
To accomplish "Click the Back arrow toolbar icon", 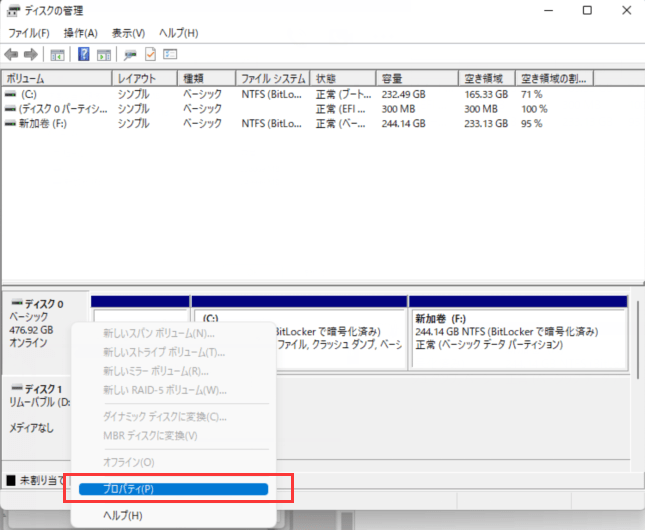I will click(11, 54).
